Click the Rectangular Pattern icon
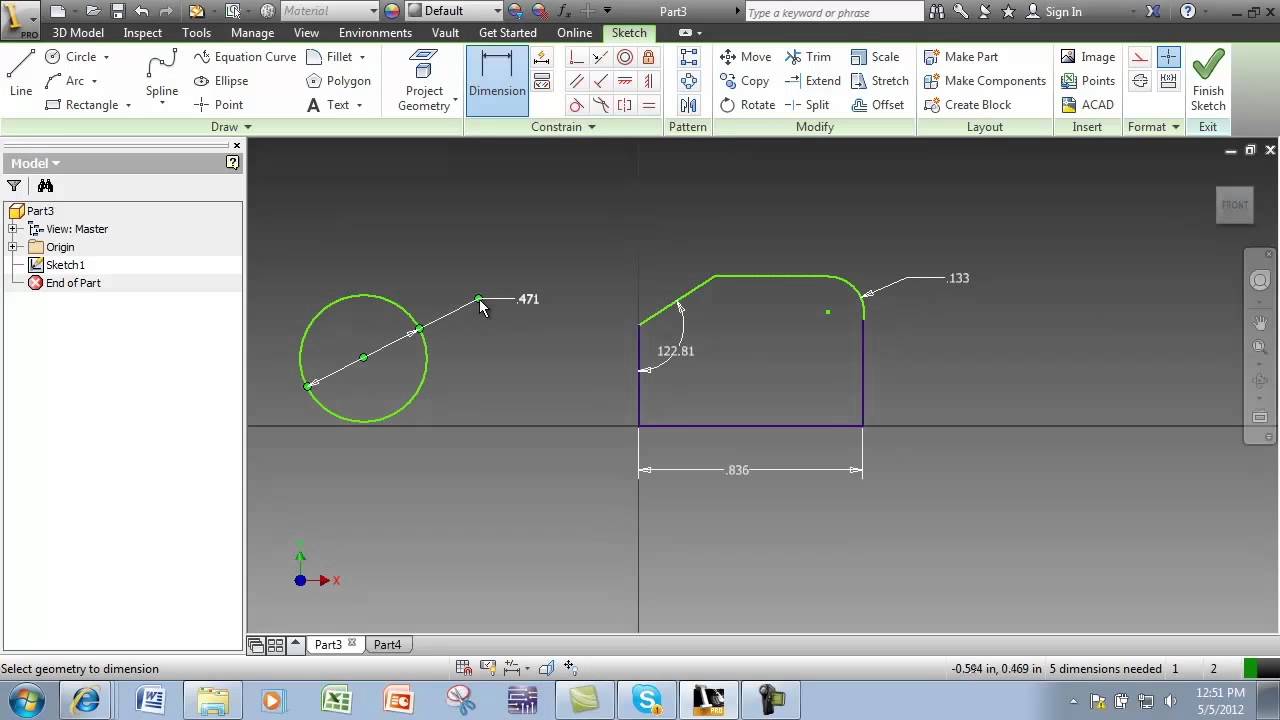 689,57
